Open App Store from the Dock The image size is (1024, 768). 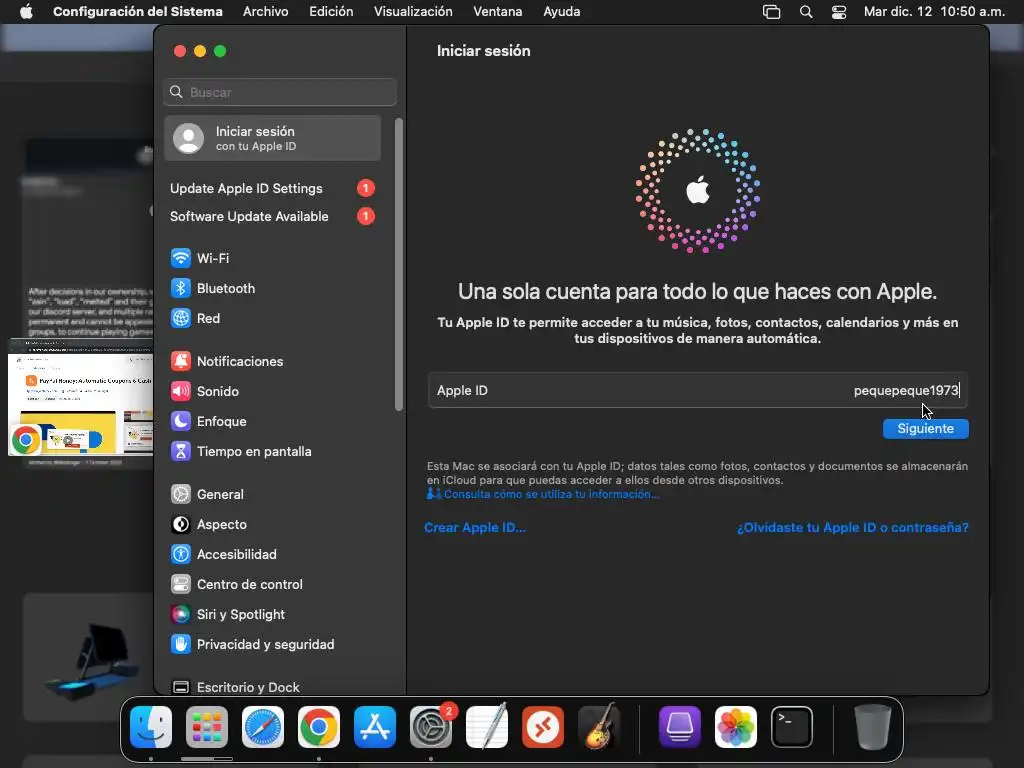point(375,727)
